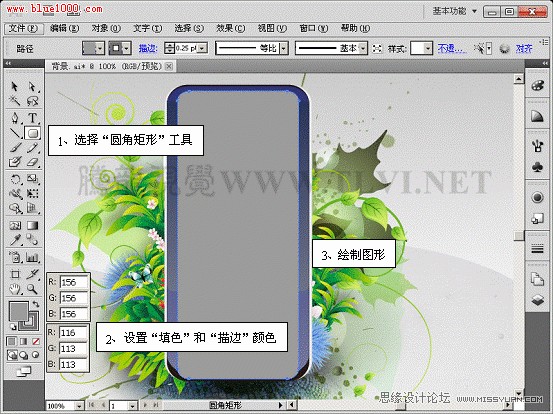
Task: Open the 编辑(E) menu
Action: coord(65,29)
